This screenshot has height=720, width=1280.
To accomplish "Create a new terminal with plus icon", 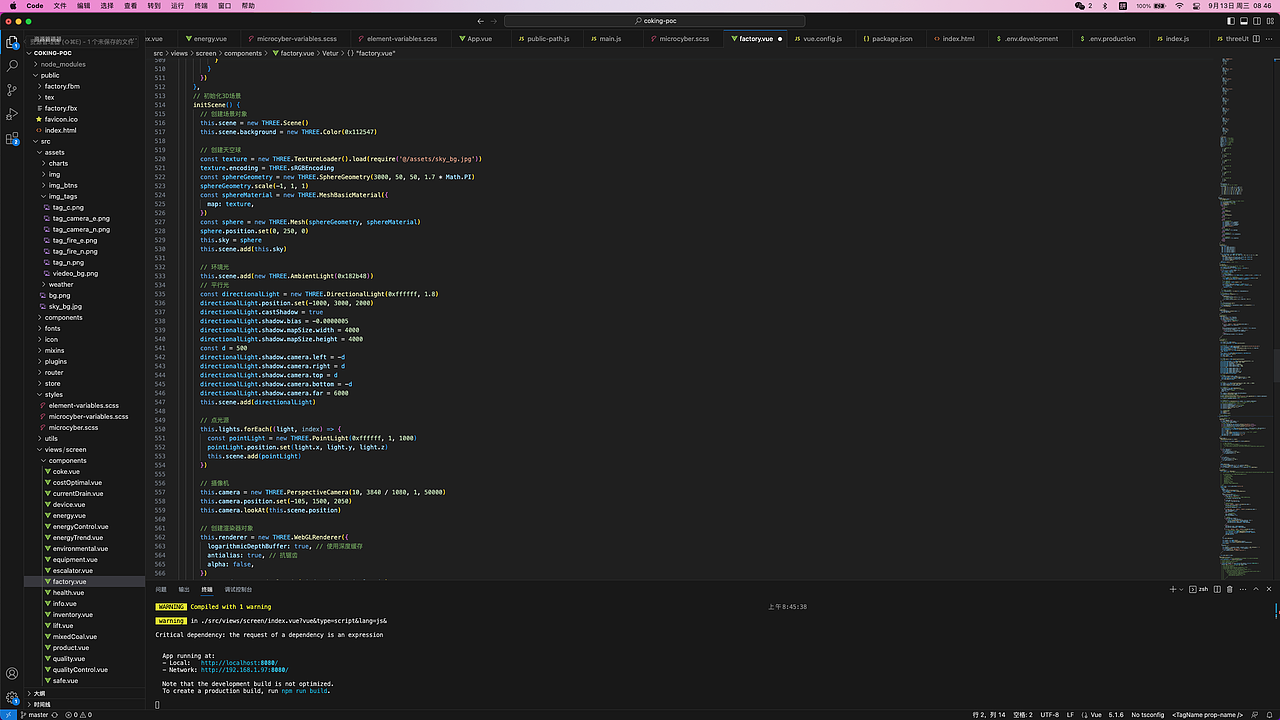I will (x=1173, y=589).
